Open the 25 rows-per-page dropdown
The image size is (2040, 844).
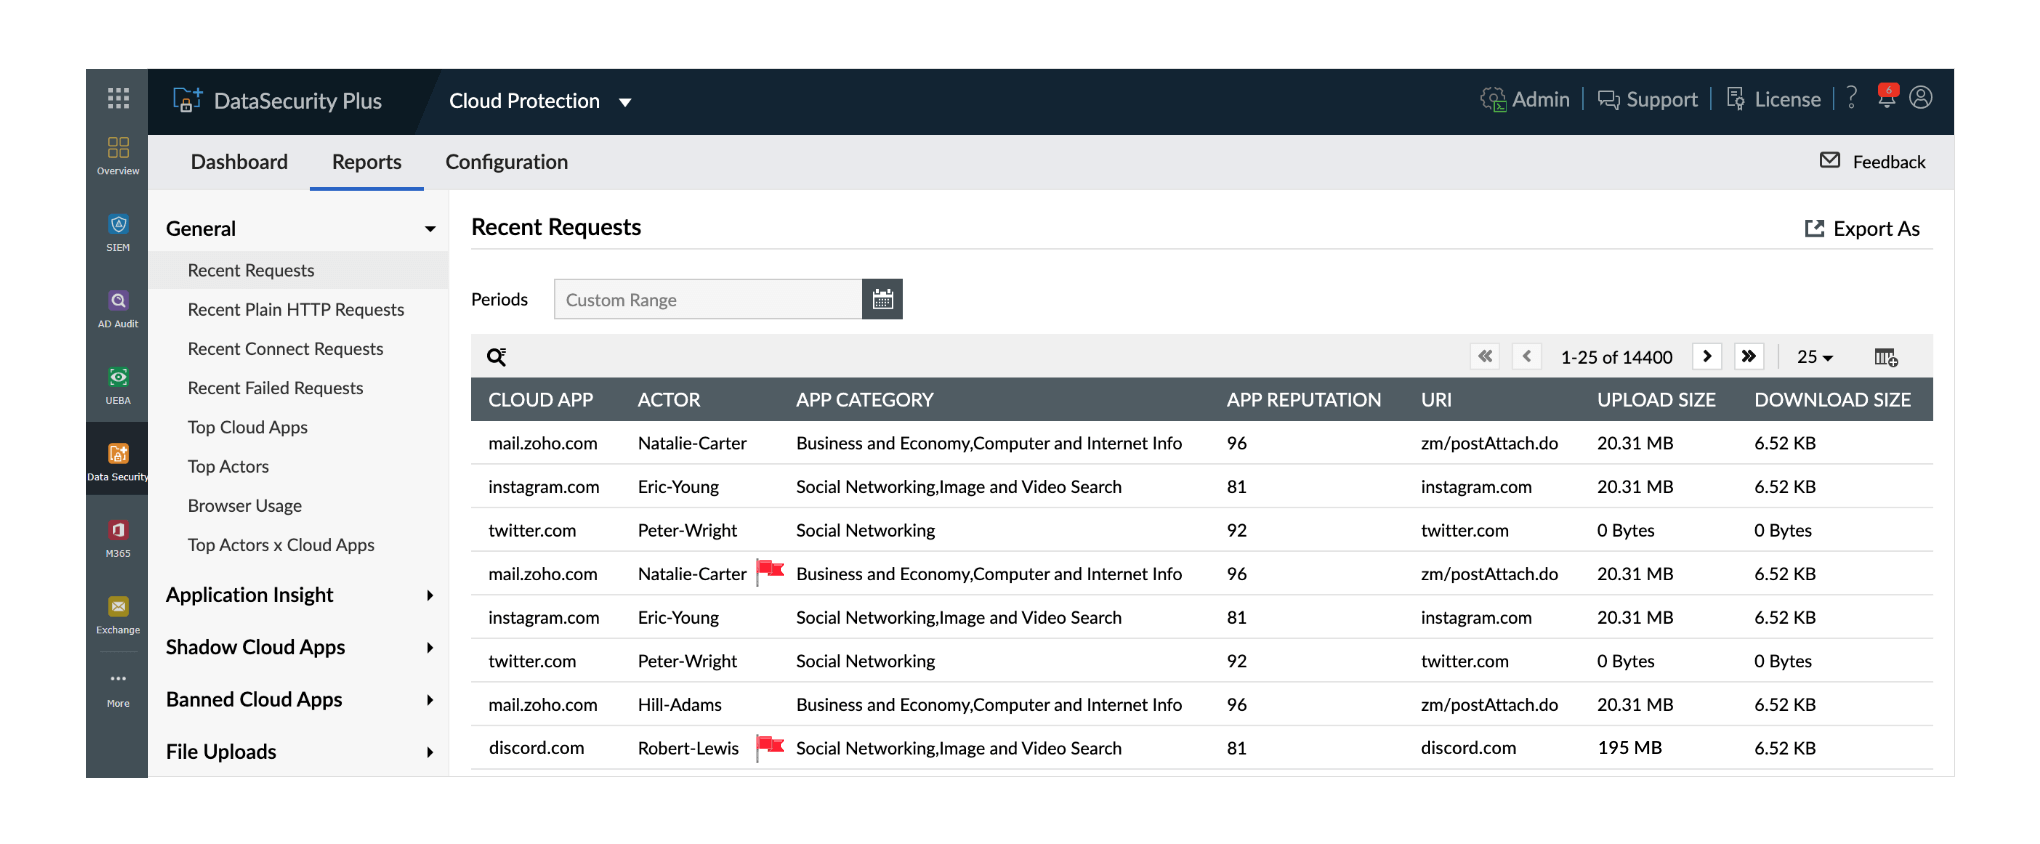pyautogui.click(x=1814, y=357)
